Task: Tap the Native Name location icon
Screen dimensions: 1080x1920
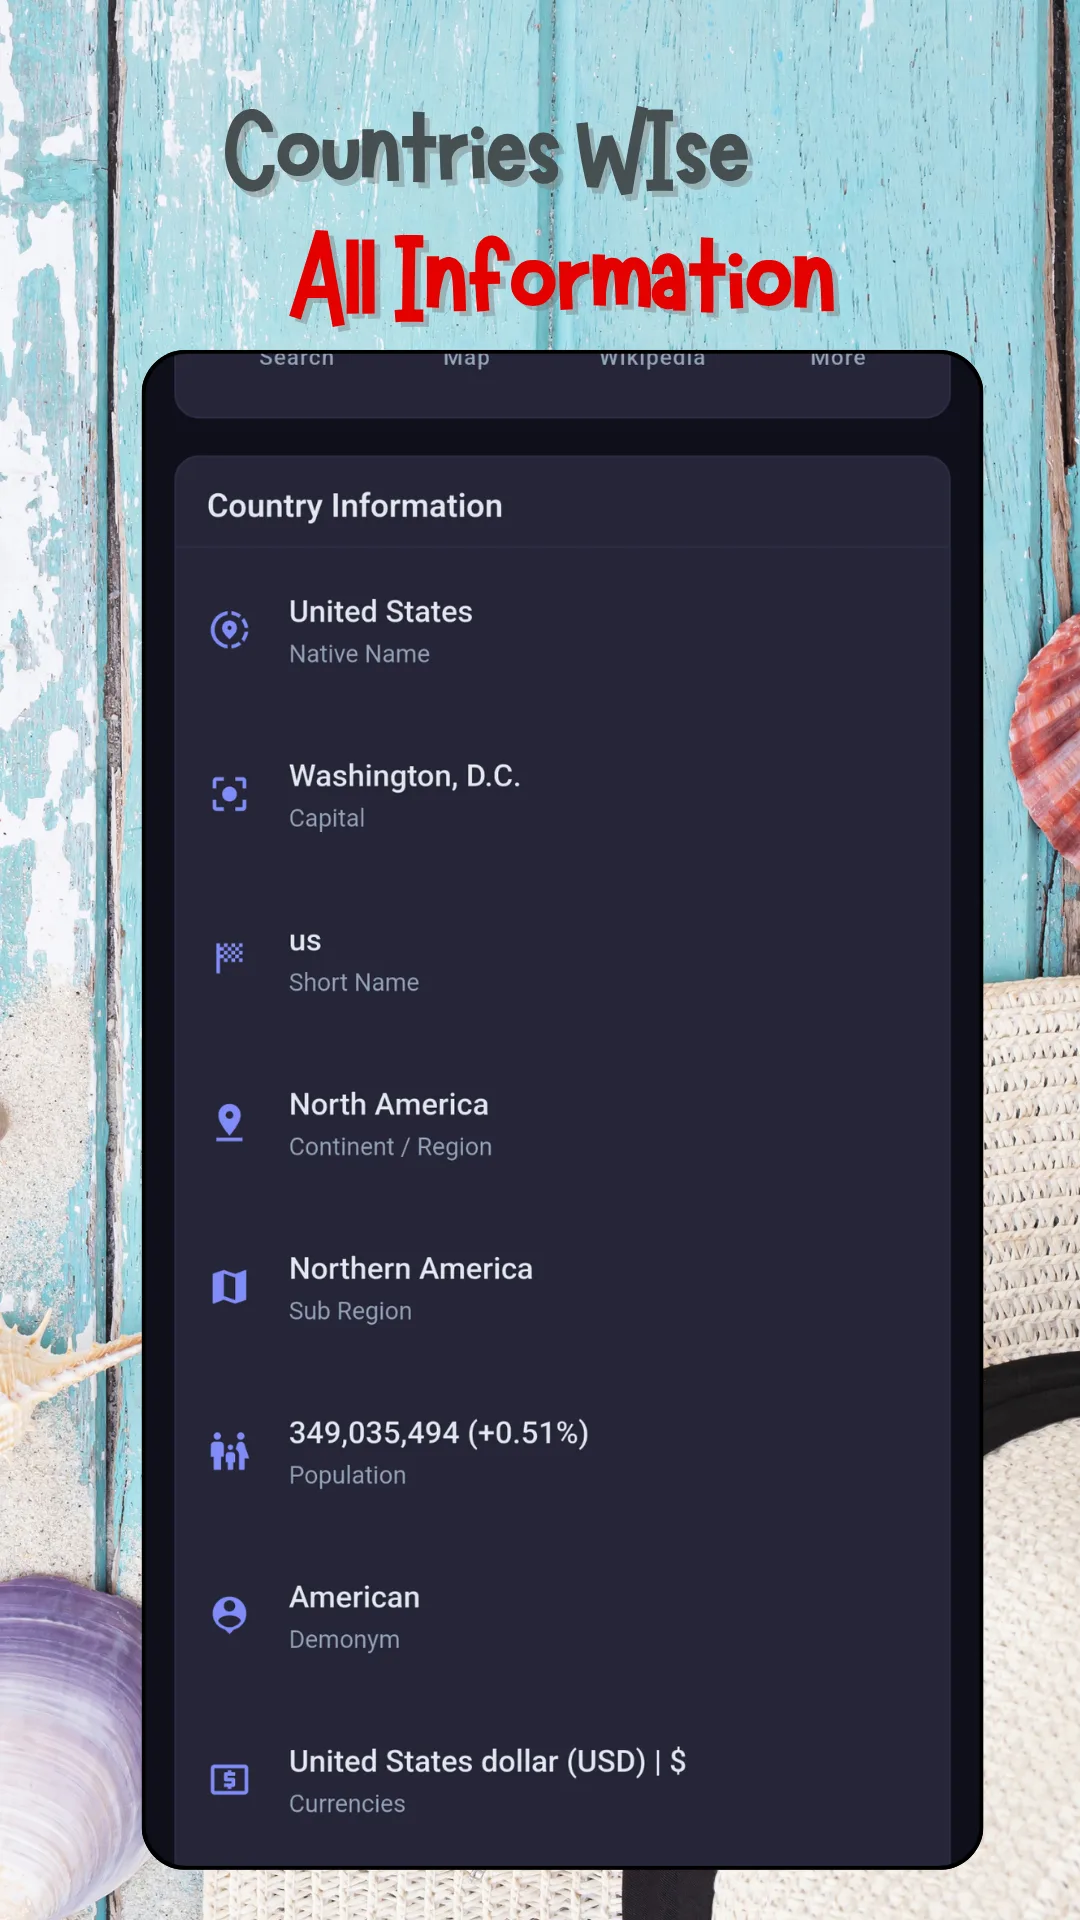Action: [x=230, y=630]
